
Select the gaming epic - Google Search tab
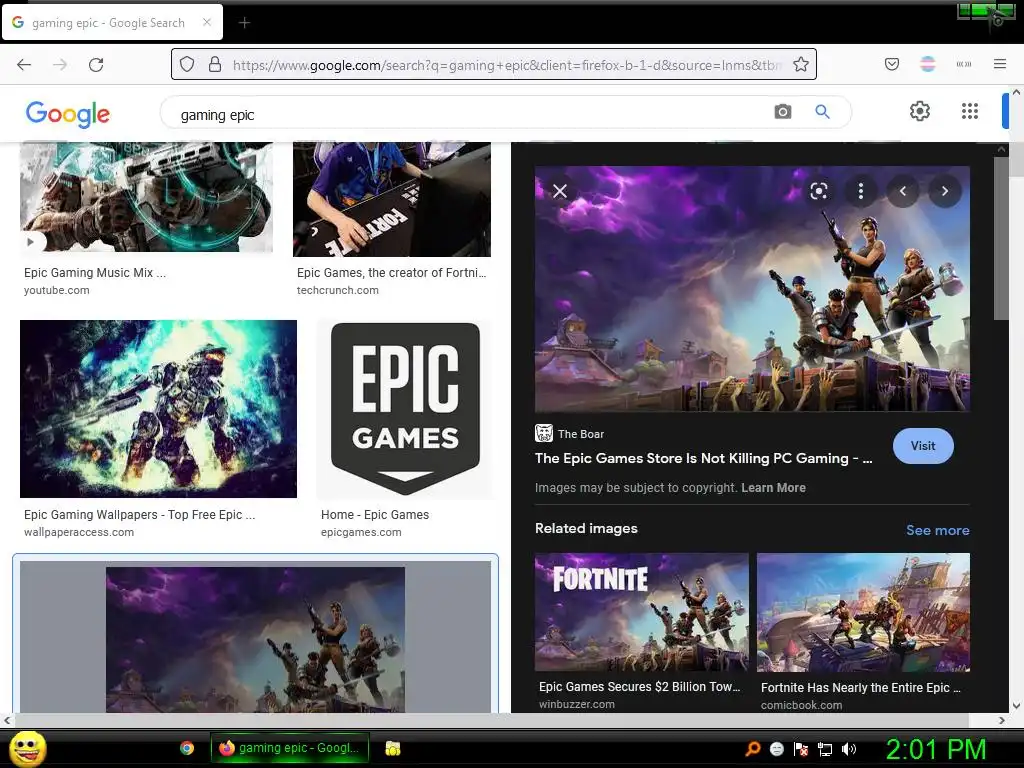tap(112, 23)
